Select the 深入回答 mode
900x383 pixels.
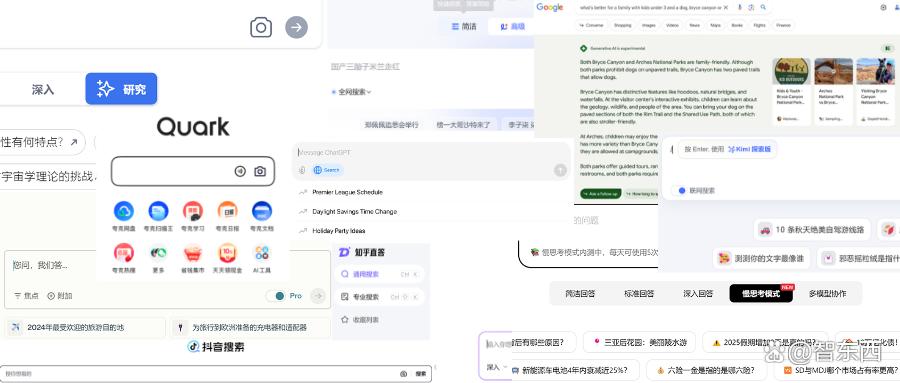[698, 293]
